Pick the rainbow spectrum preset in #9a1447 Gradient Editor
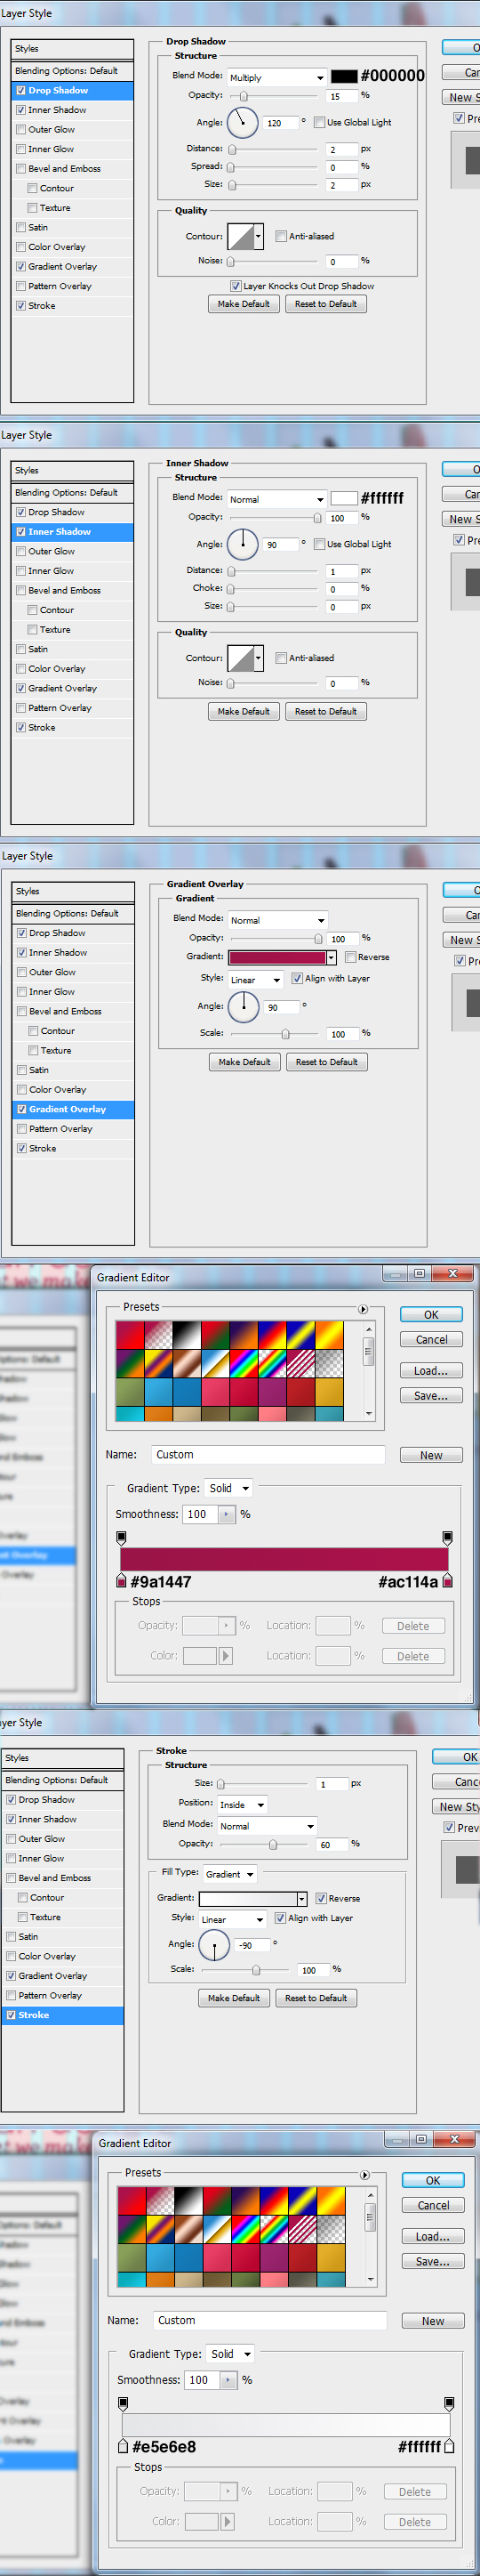Viewport: 480px width, 2576px height. (244, 1363)
